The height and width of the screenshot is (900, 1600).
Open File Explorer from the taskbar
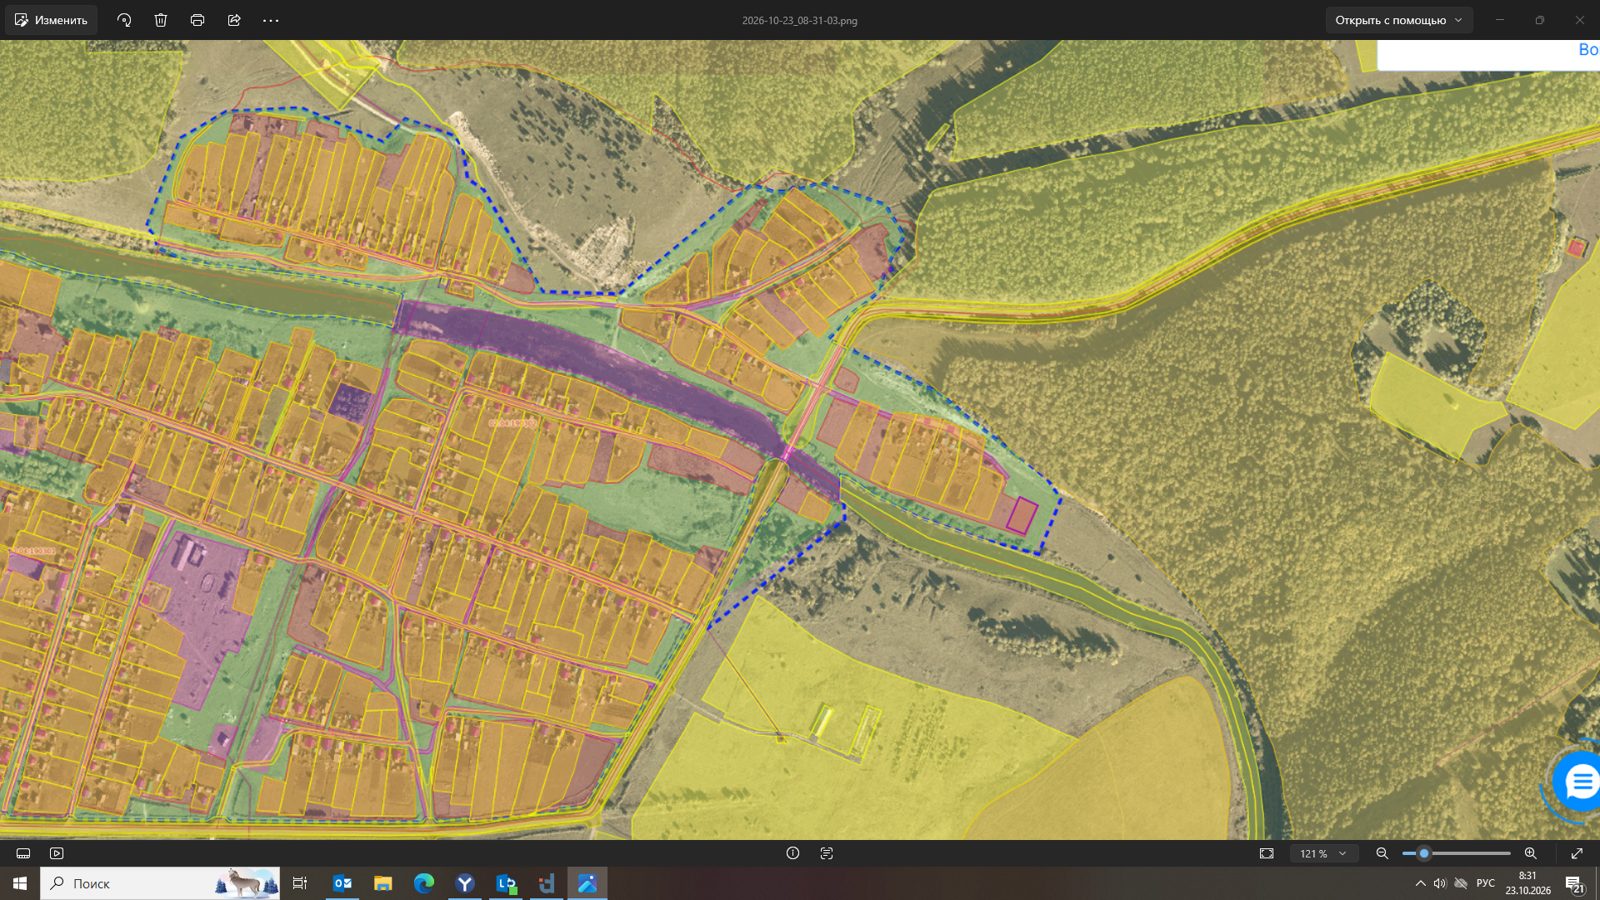click(x=383, y=883)
